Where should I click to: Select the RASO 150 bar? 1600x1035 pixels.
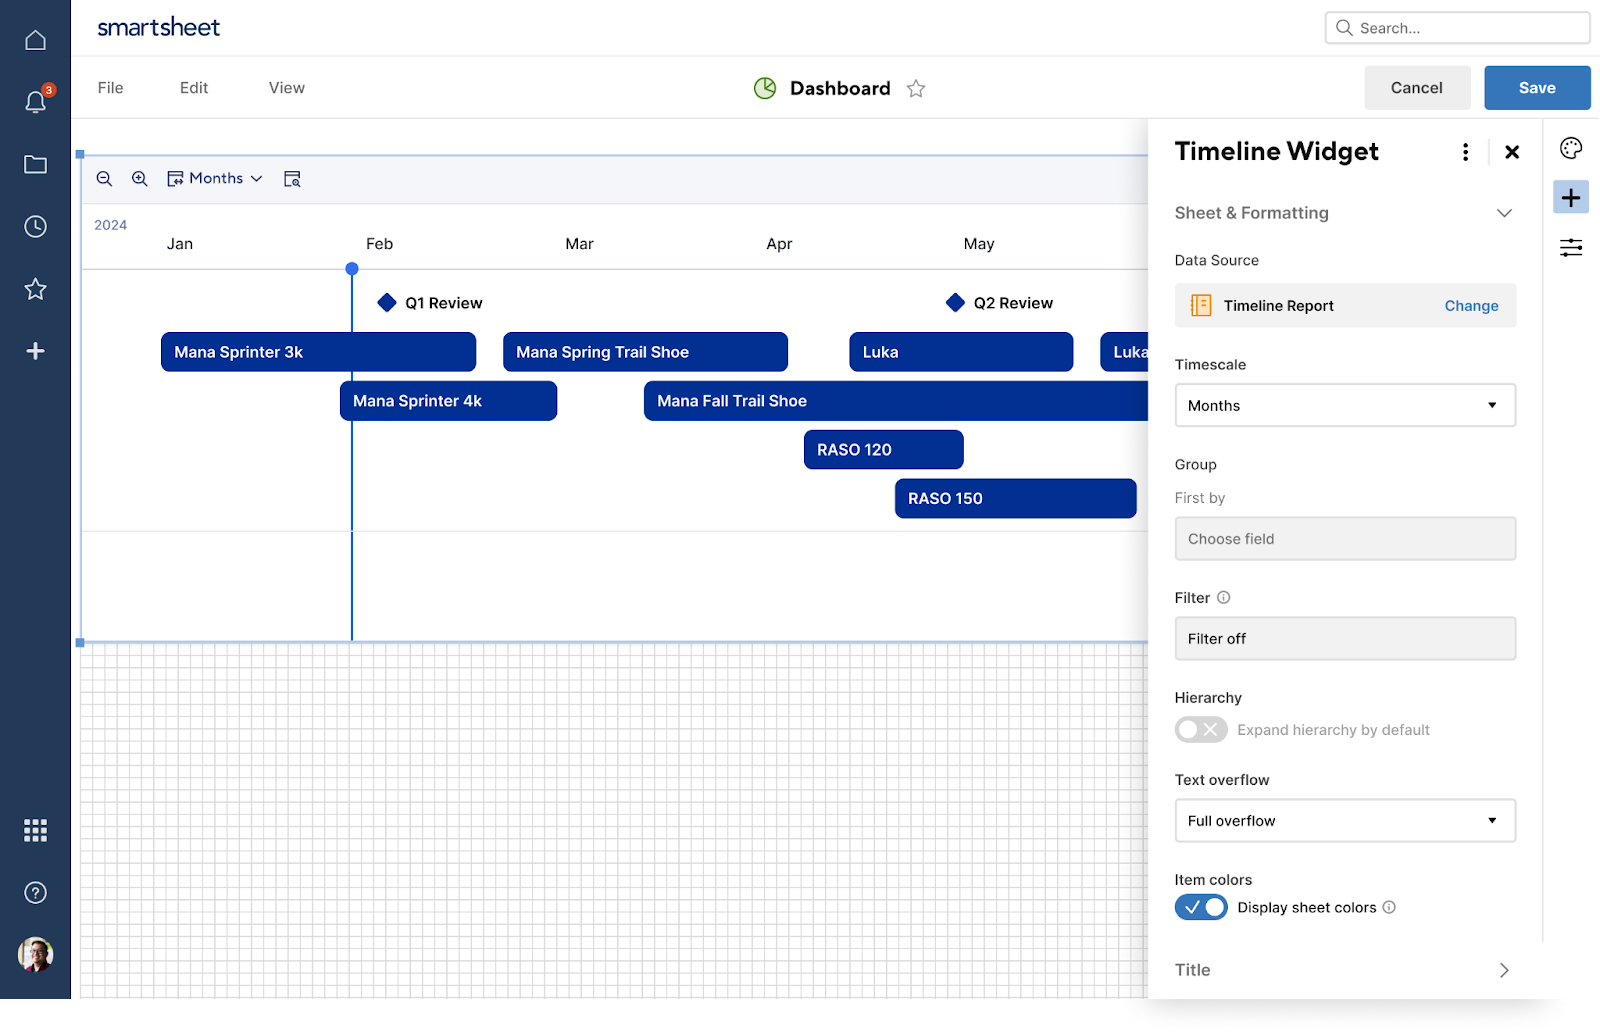pyautogui.click(x=1015, y=499)
